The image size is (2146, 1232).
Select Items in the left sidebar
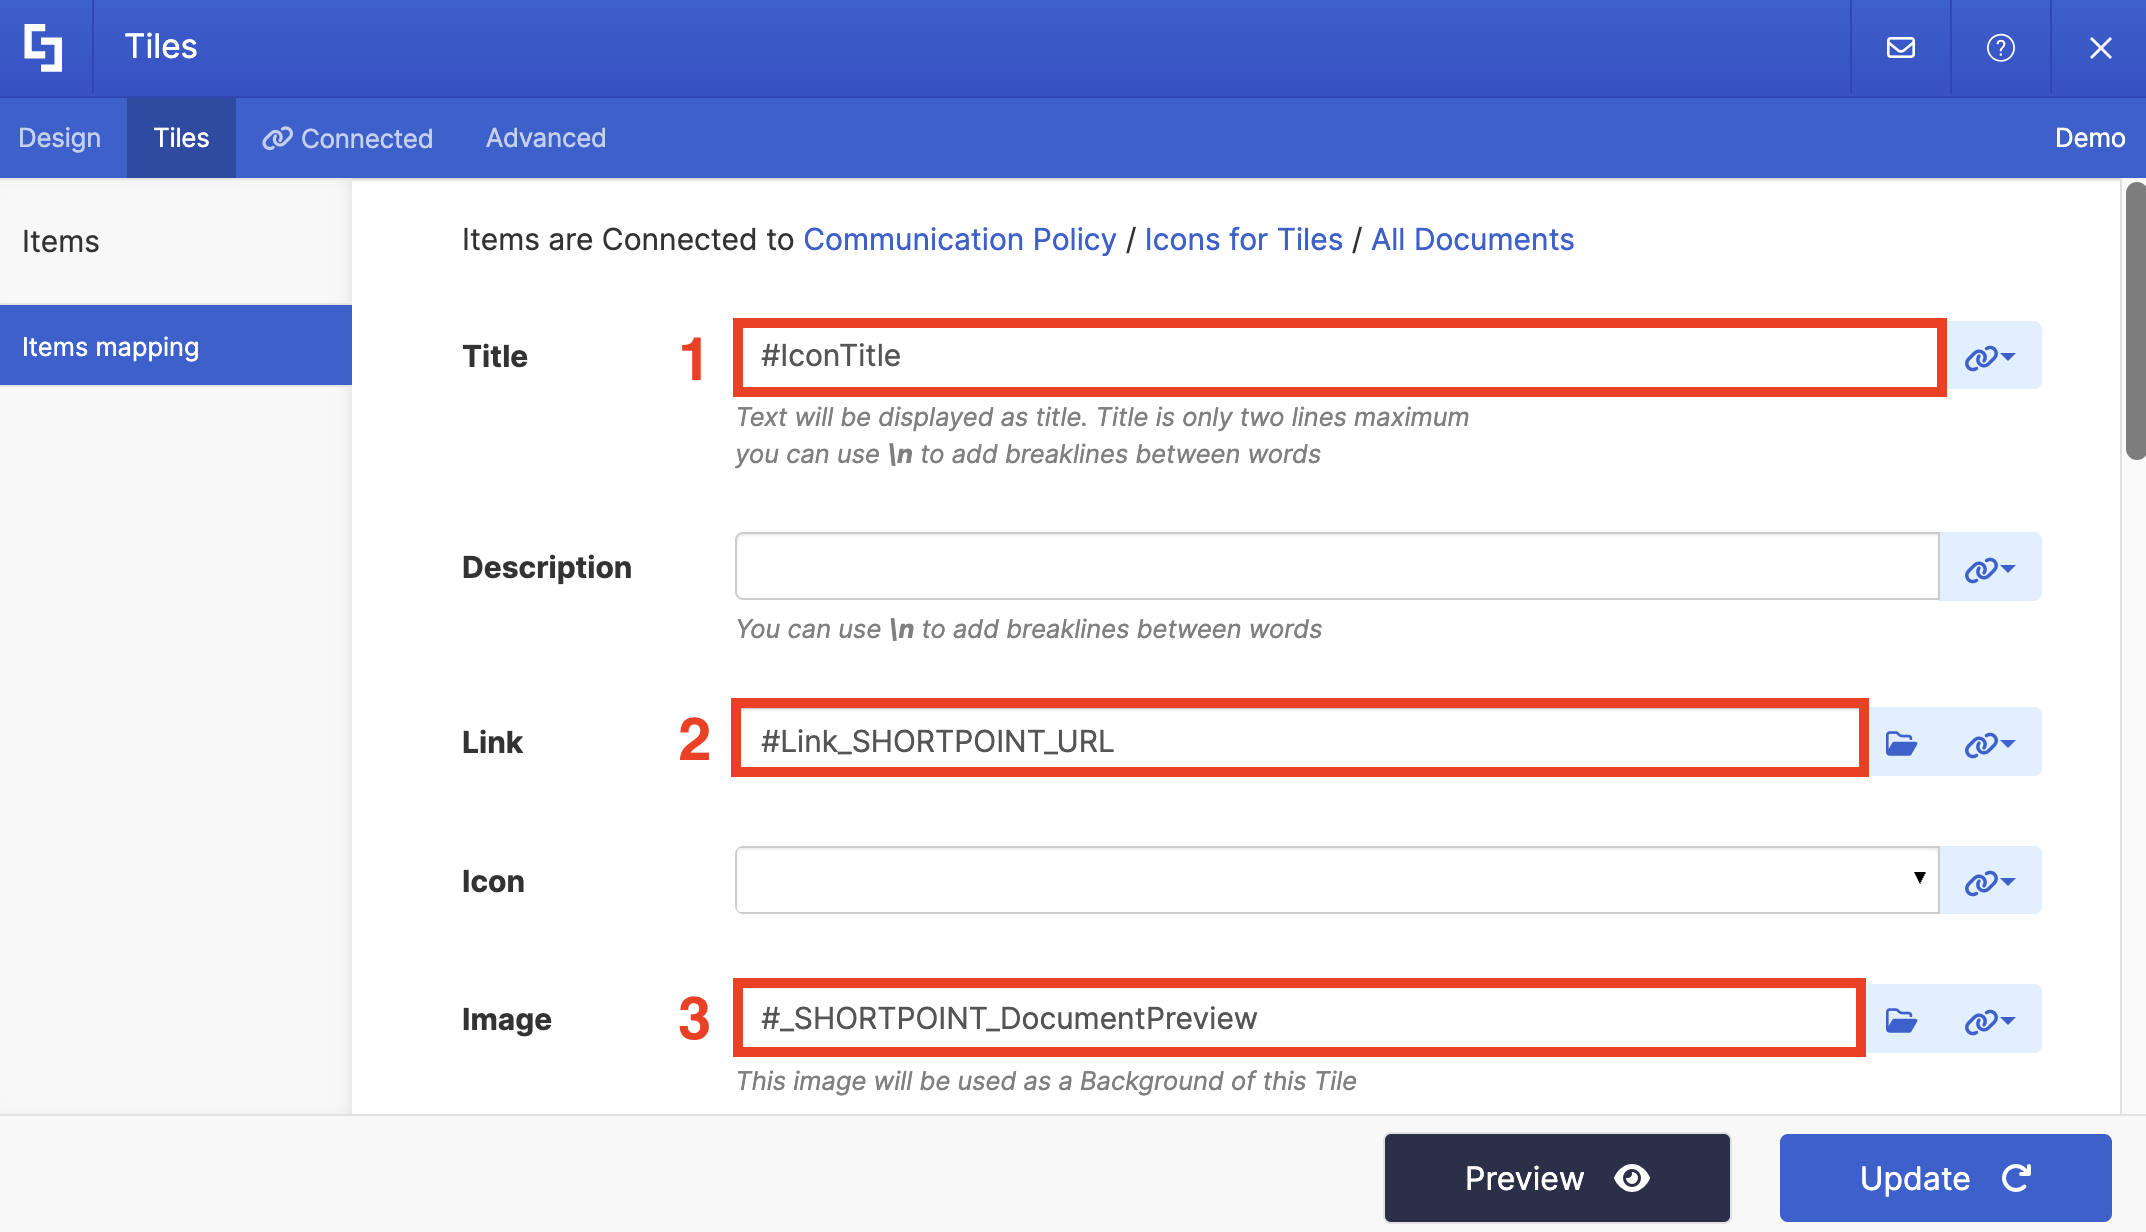(x=61, y=242)
